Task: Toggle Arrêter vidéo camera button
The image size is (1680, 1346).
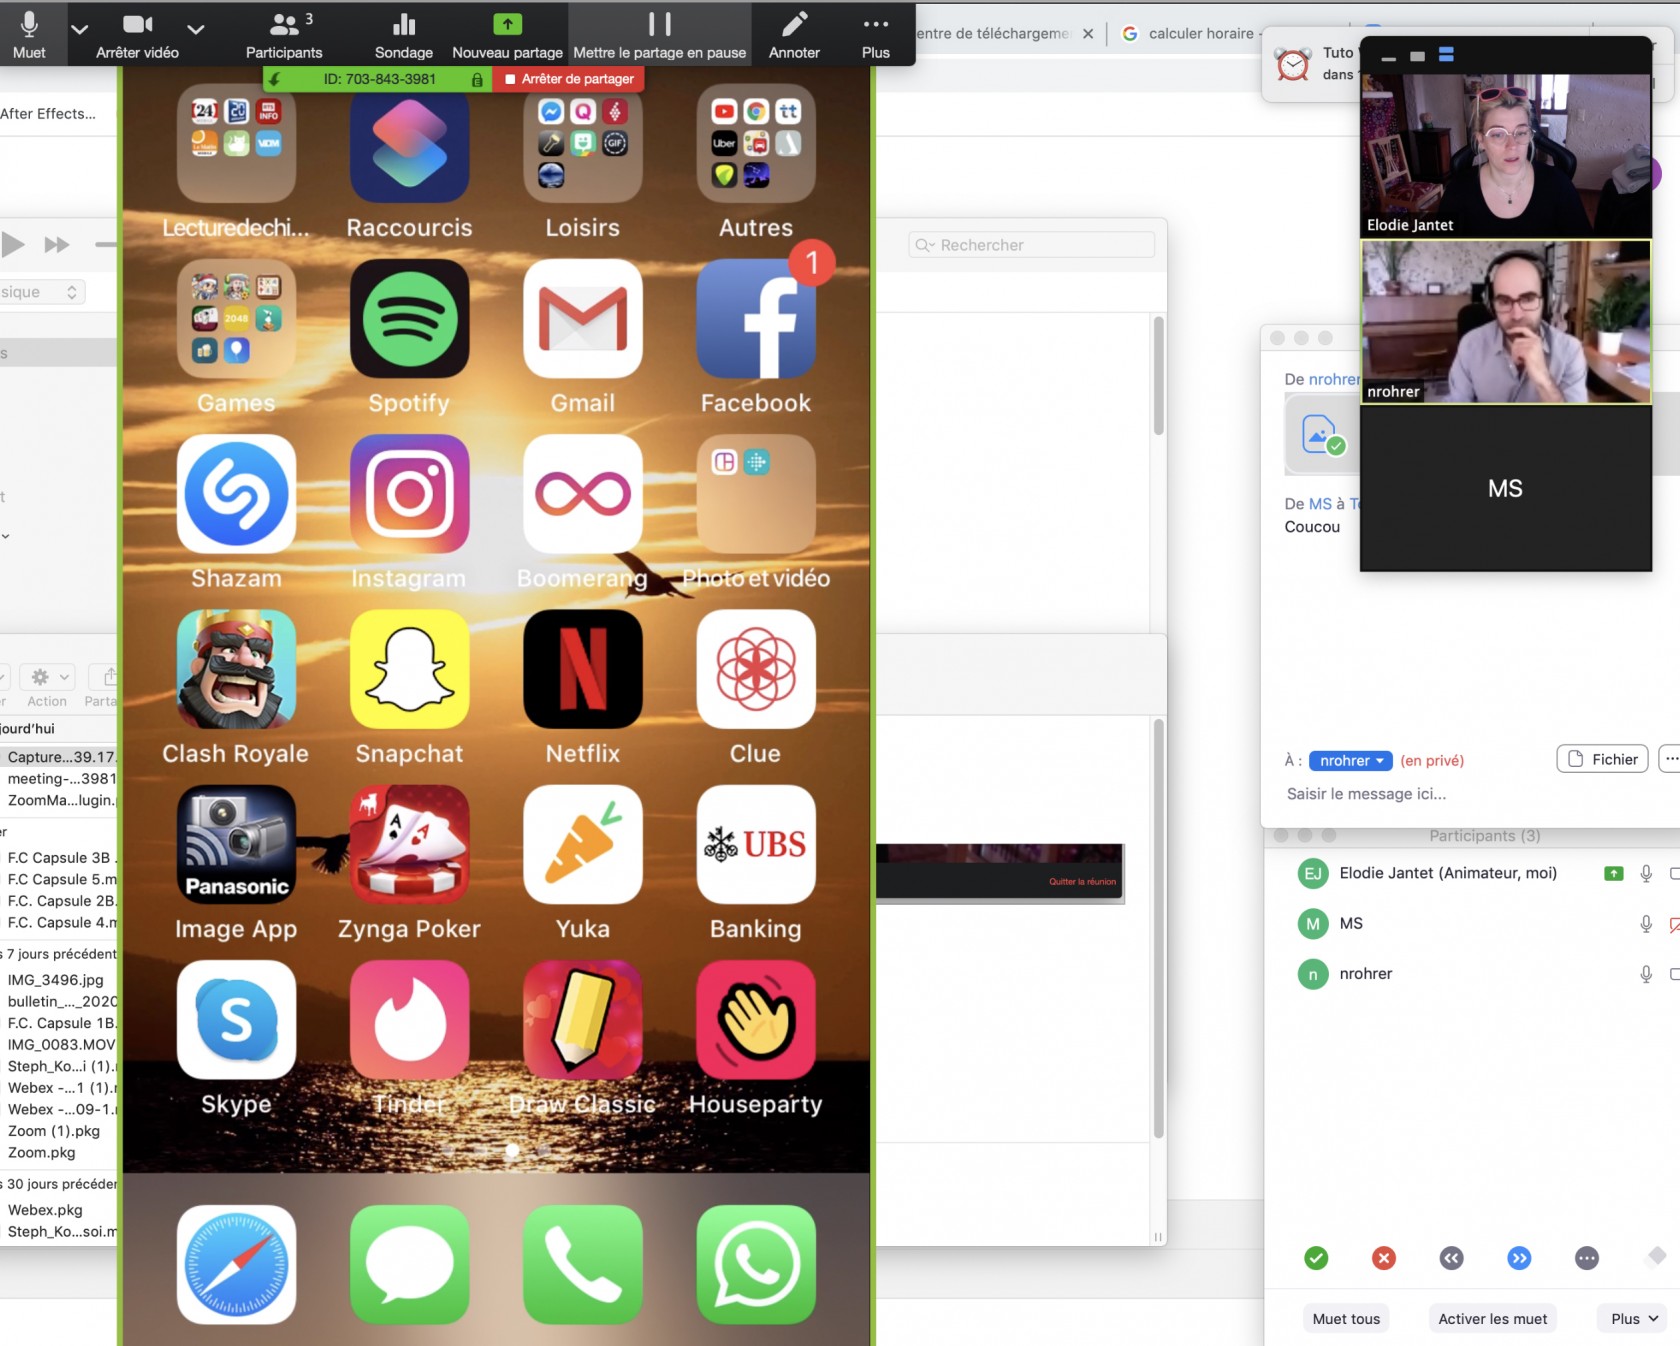Action: click(x=137, y=25)
